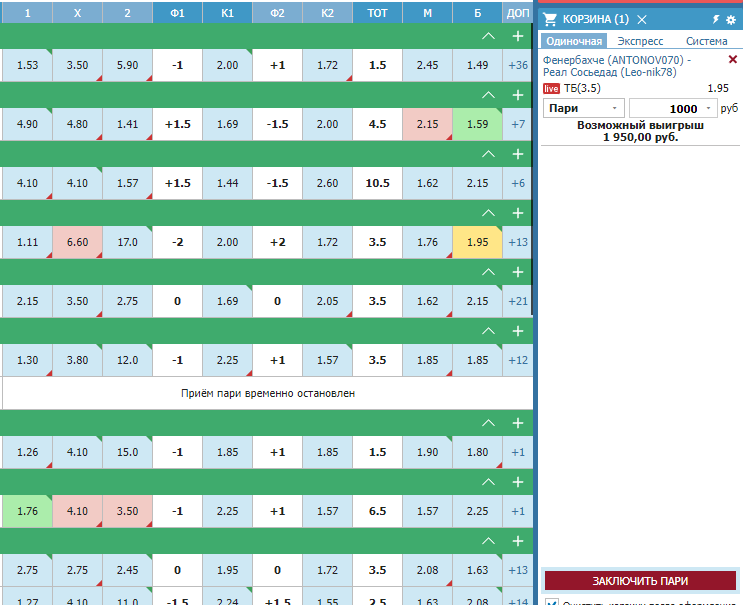Screen dimensions: 743x605
Task: Select the yellow highlighted 1.95 odds cell
Action: 477,242
